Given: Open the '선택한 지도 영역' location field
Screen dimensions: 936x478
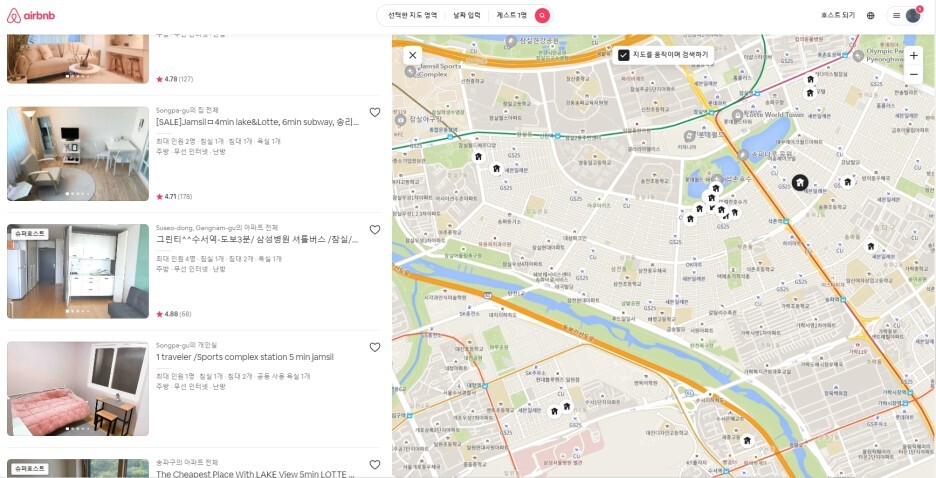Looking at the screenshot, I should [412, 16].
